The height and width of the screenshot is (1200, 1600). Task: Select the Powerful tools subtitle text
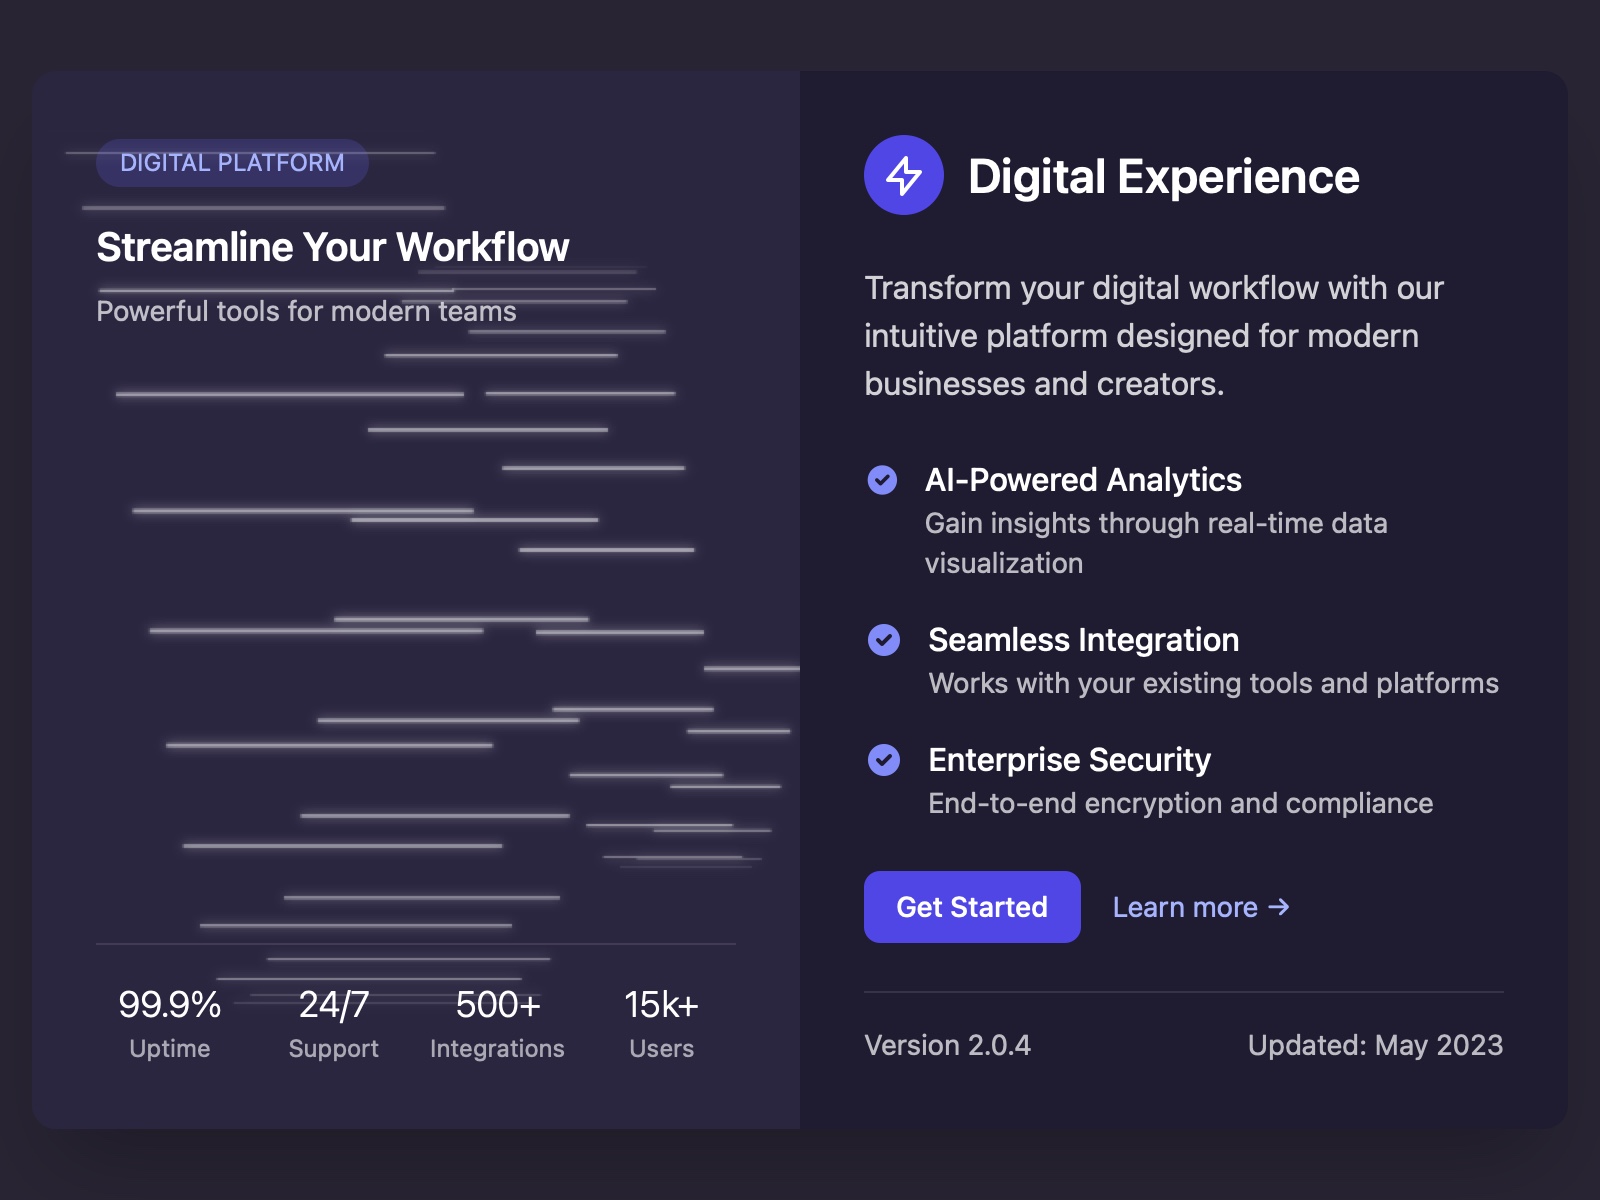[306, 311]
